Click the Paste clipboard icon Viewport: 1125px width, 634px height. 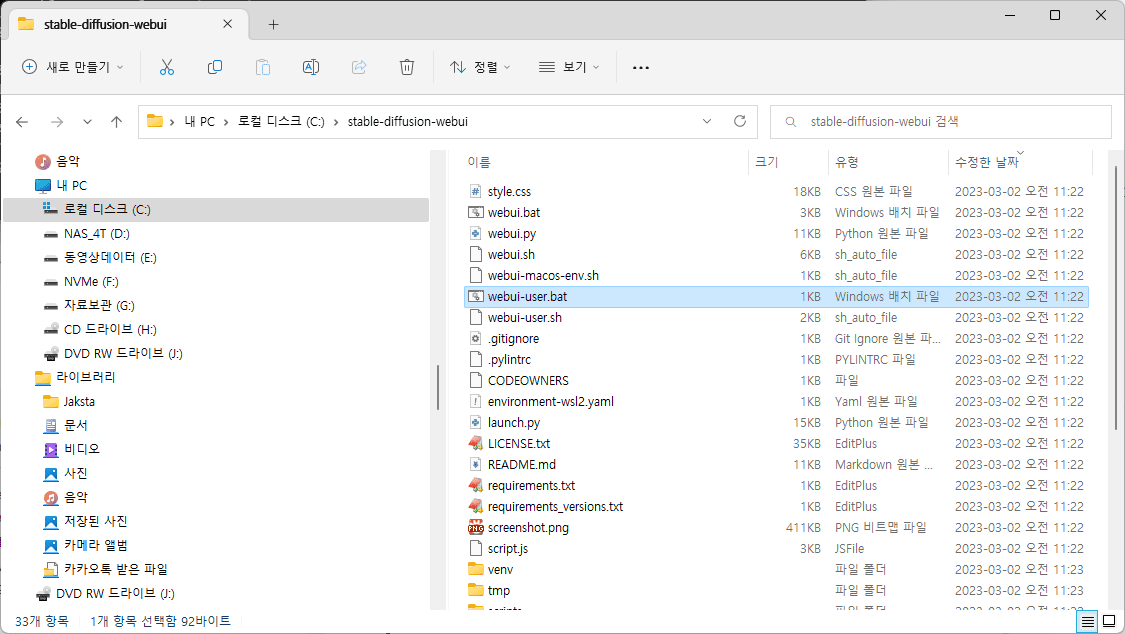[263, 67]
